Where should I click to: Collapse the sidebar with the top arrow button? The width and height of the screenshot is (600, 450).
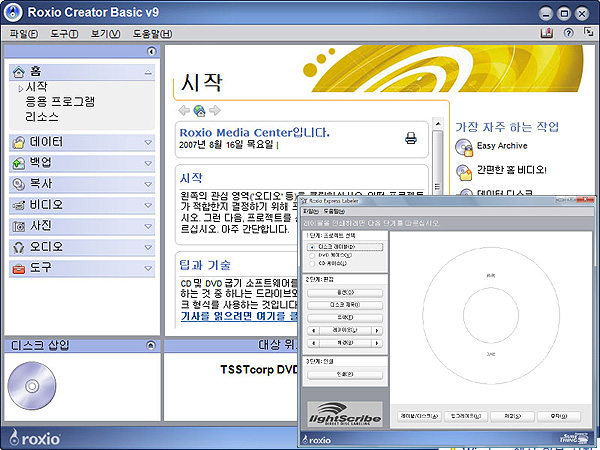pyautogui.click(x=152, y=51)
